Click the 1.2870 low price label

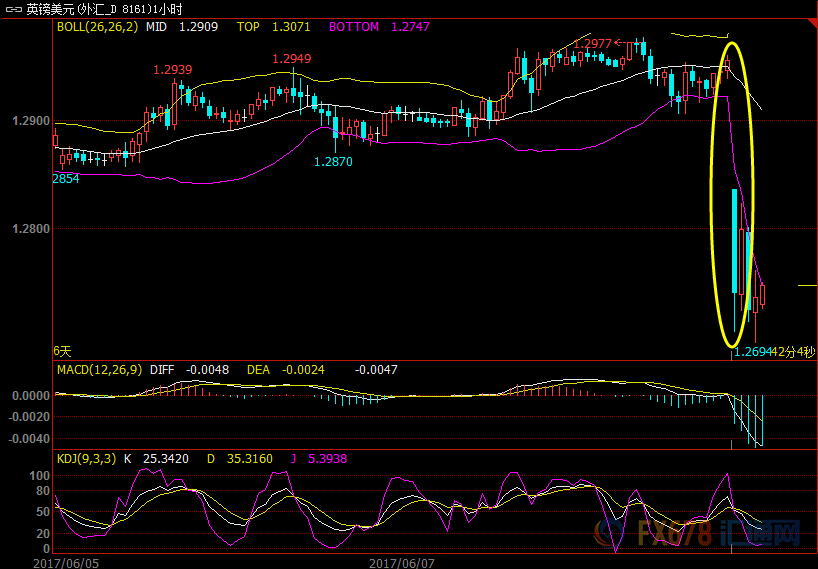pyautogui.click(x=333, y=162)
